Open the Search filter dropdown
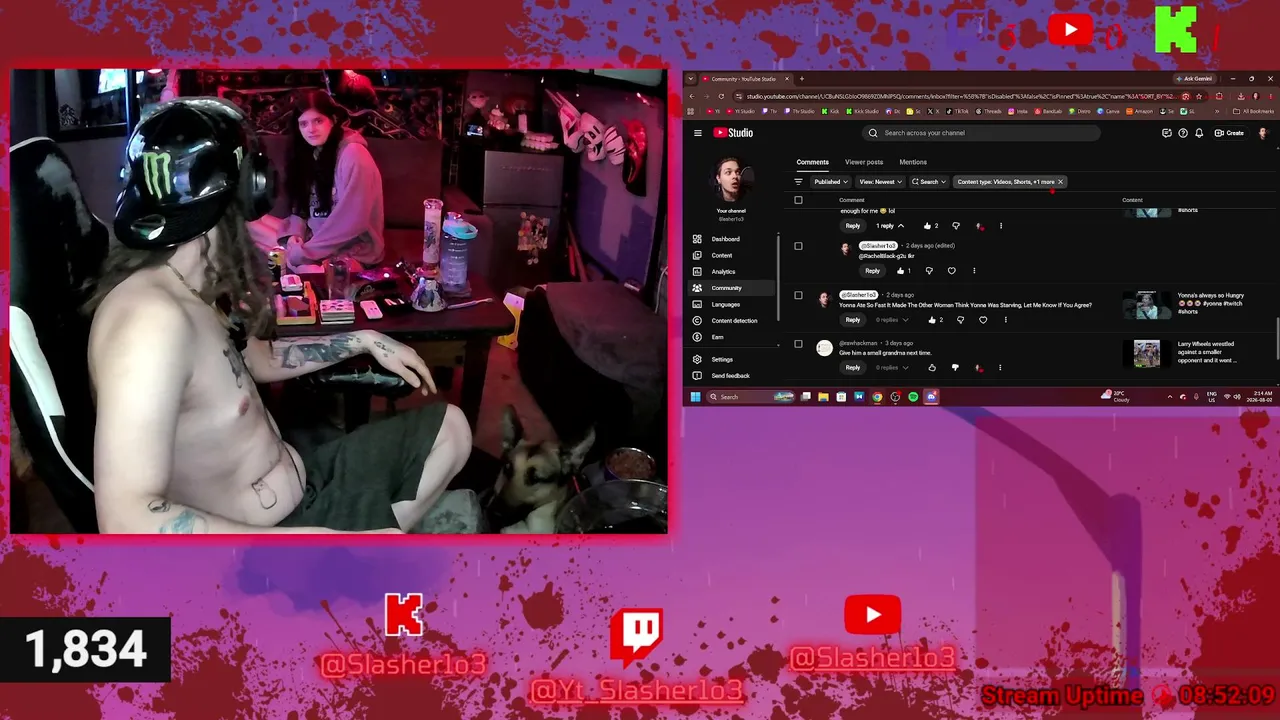Image resolution: width=1280 pixels, height=720 pixels. pos(929,182)
